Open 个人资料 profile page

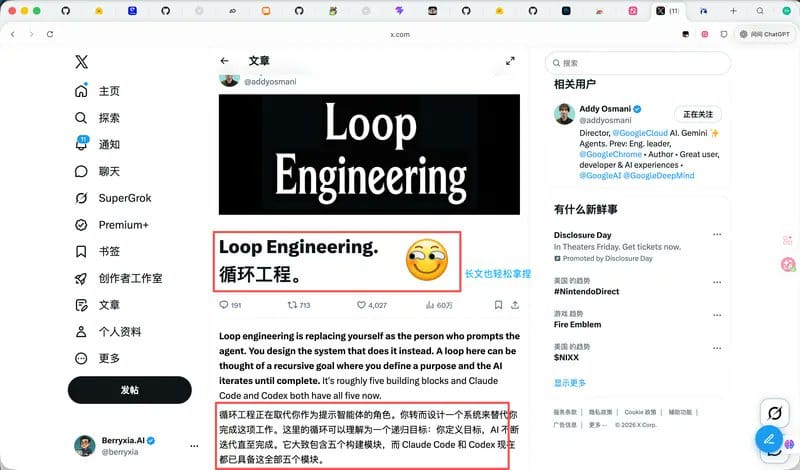click(108, 332)
